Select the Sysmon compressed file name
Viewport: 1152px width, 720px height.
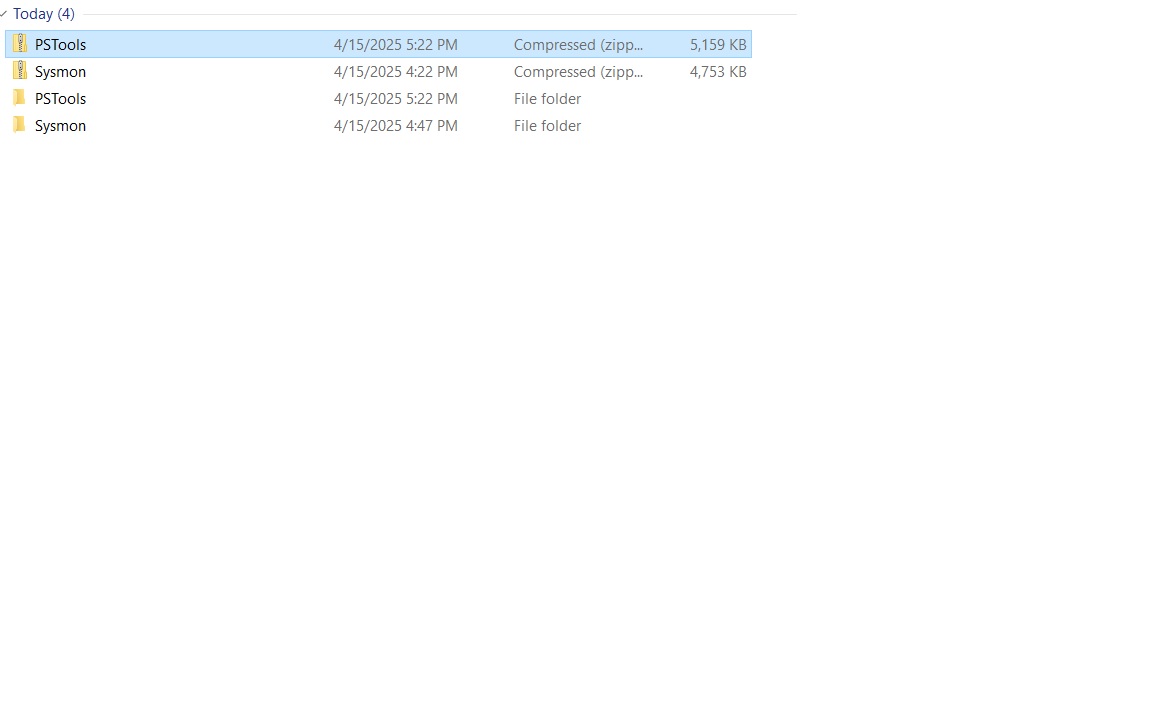(x=60, y=72)
